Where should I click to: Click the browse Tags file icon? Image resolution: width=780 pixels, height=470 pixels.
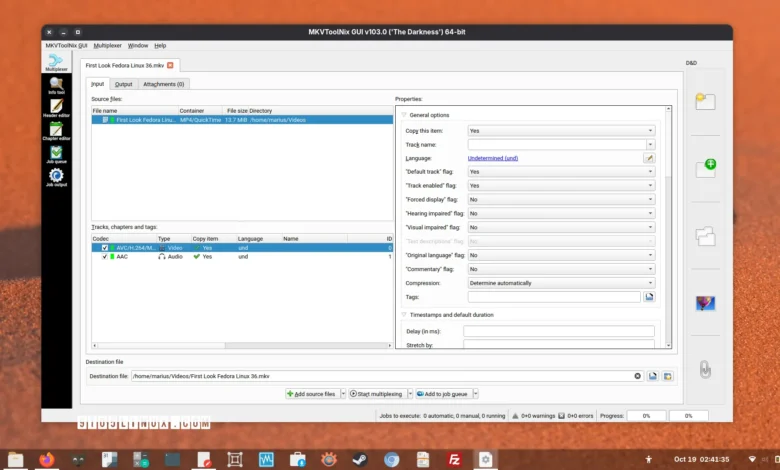coord(649,297)
